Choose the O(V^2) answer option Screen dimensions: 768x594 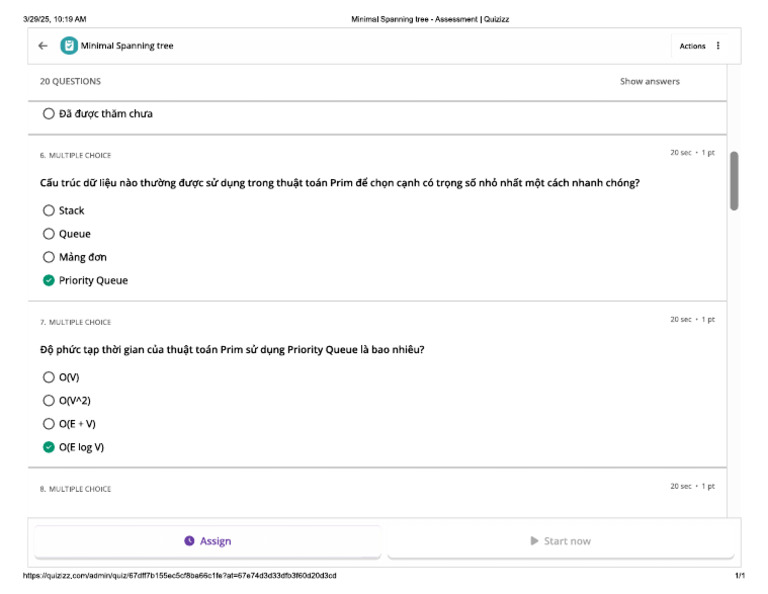coord(49,401)
